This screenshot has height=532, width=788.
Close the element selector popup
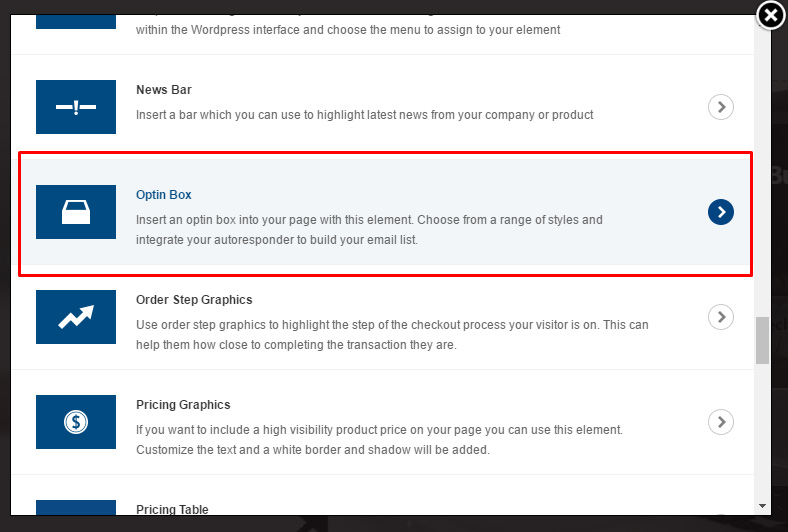(771, 16)
